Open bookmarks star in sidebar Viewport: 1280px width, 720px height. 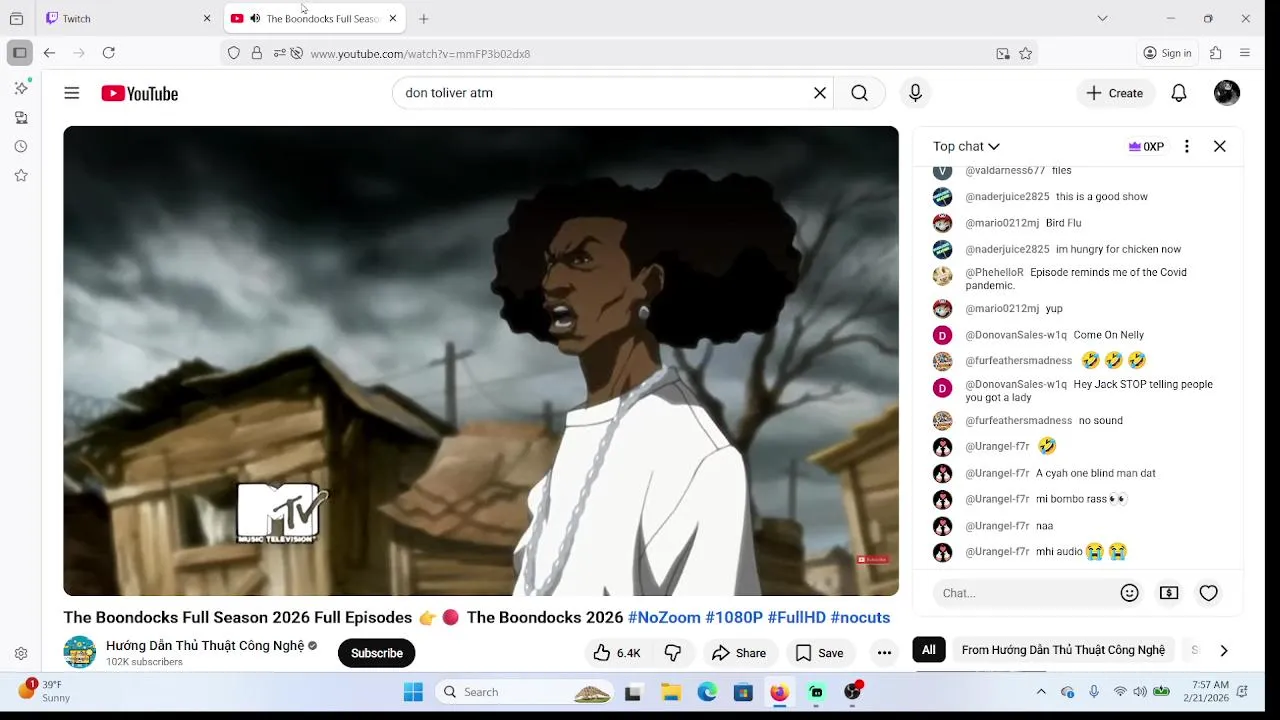click(21, 175)
